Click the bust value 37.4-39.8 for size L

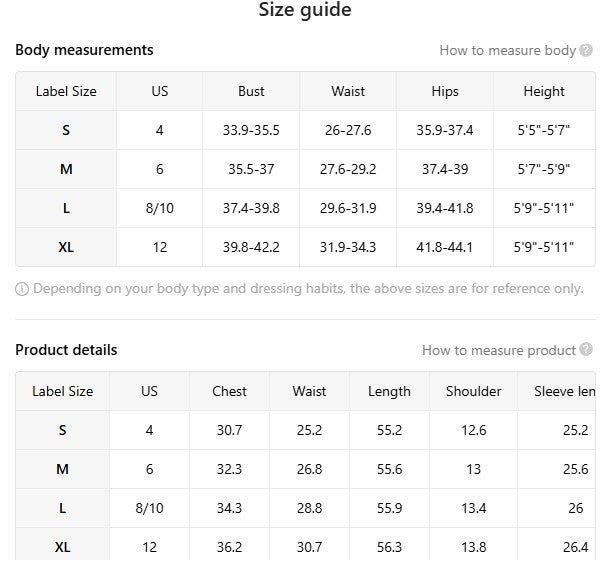[x=251, y=208]
